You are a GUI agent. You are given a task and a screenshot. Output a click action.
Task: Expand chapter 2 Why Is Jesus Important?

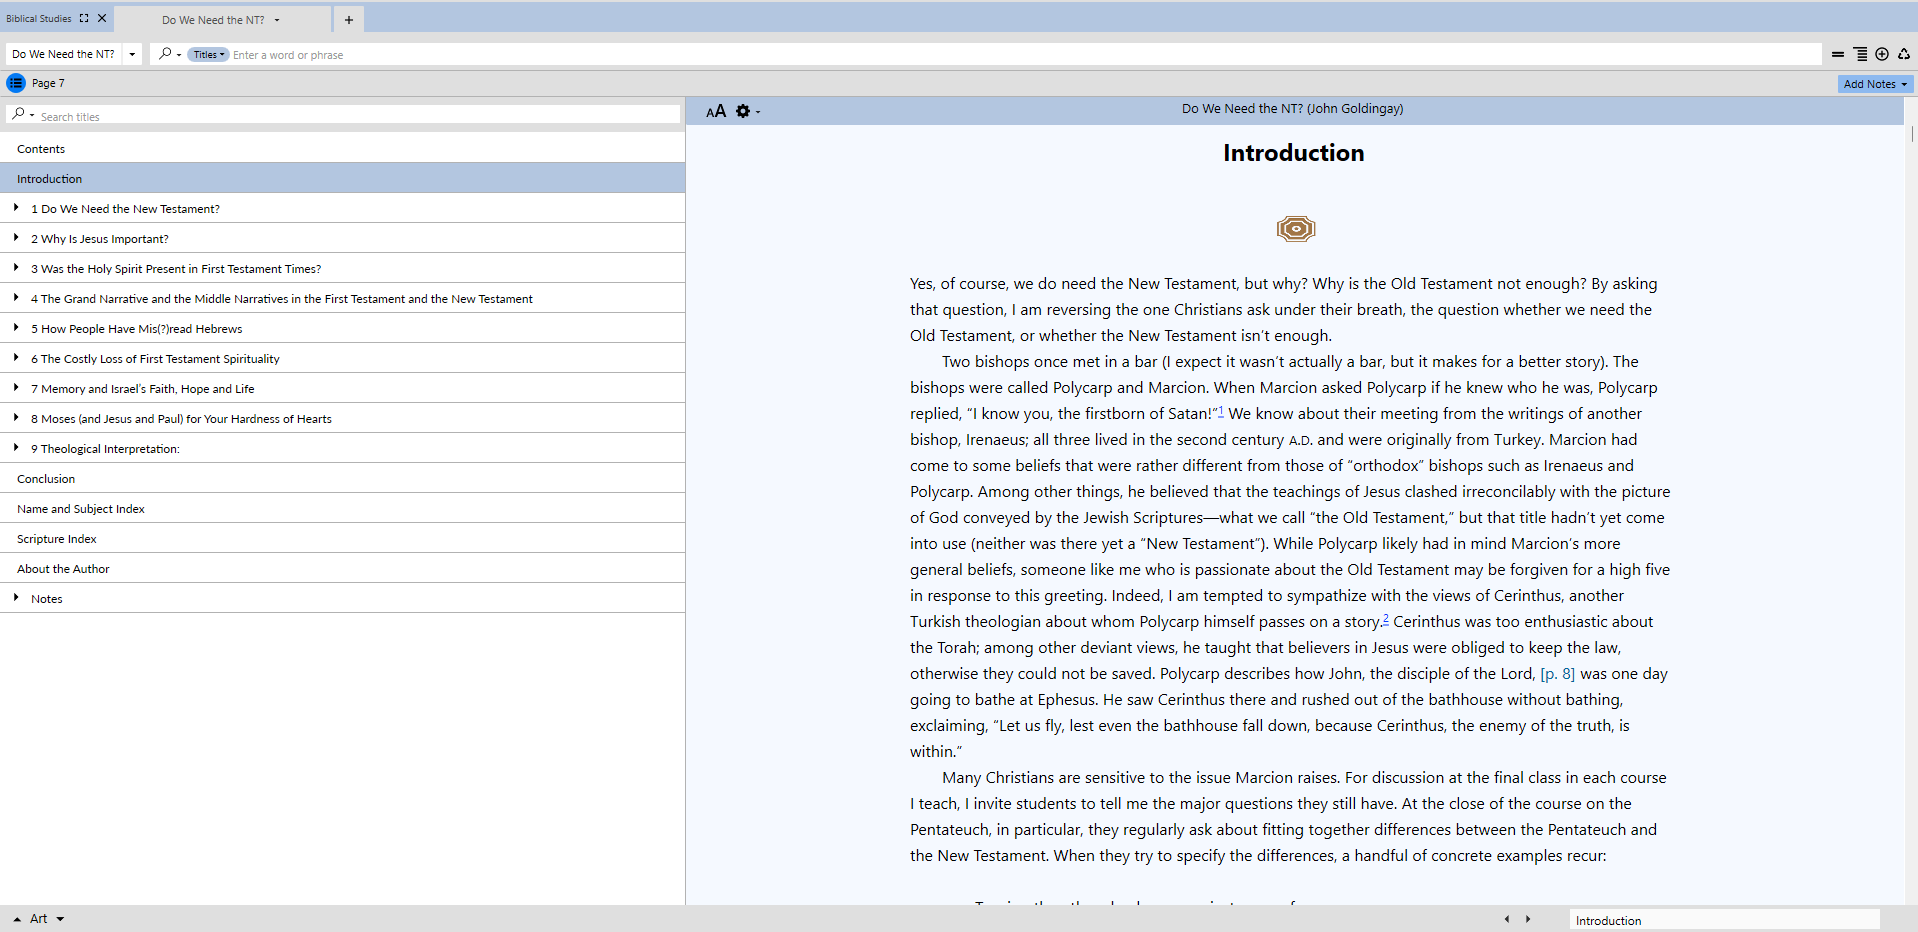click(x=16, y=238)
